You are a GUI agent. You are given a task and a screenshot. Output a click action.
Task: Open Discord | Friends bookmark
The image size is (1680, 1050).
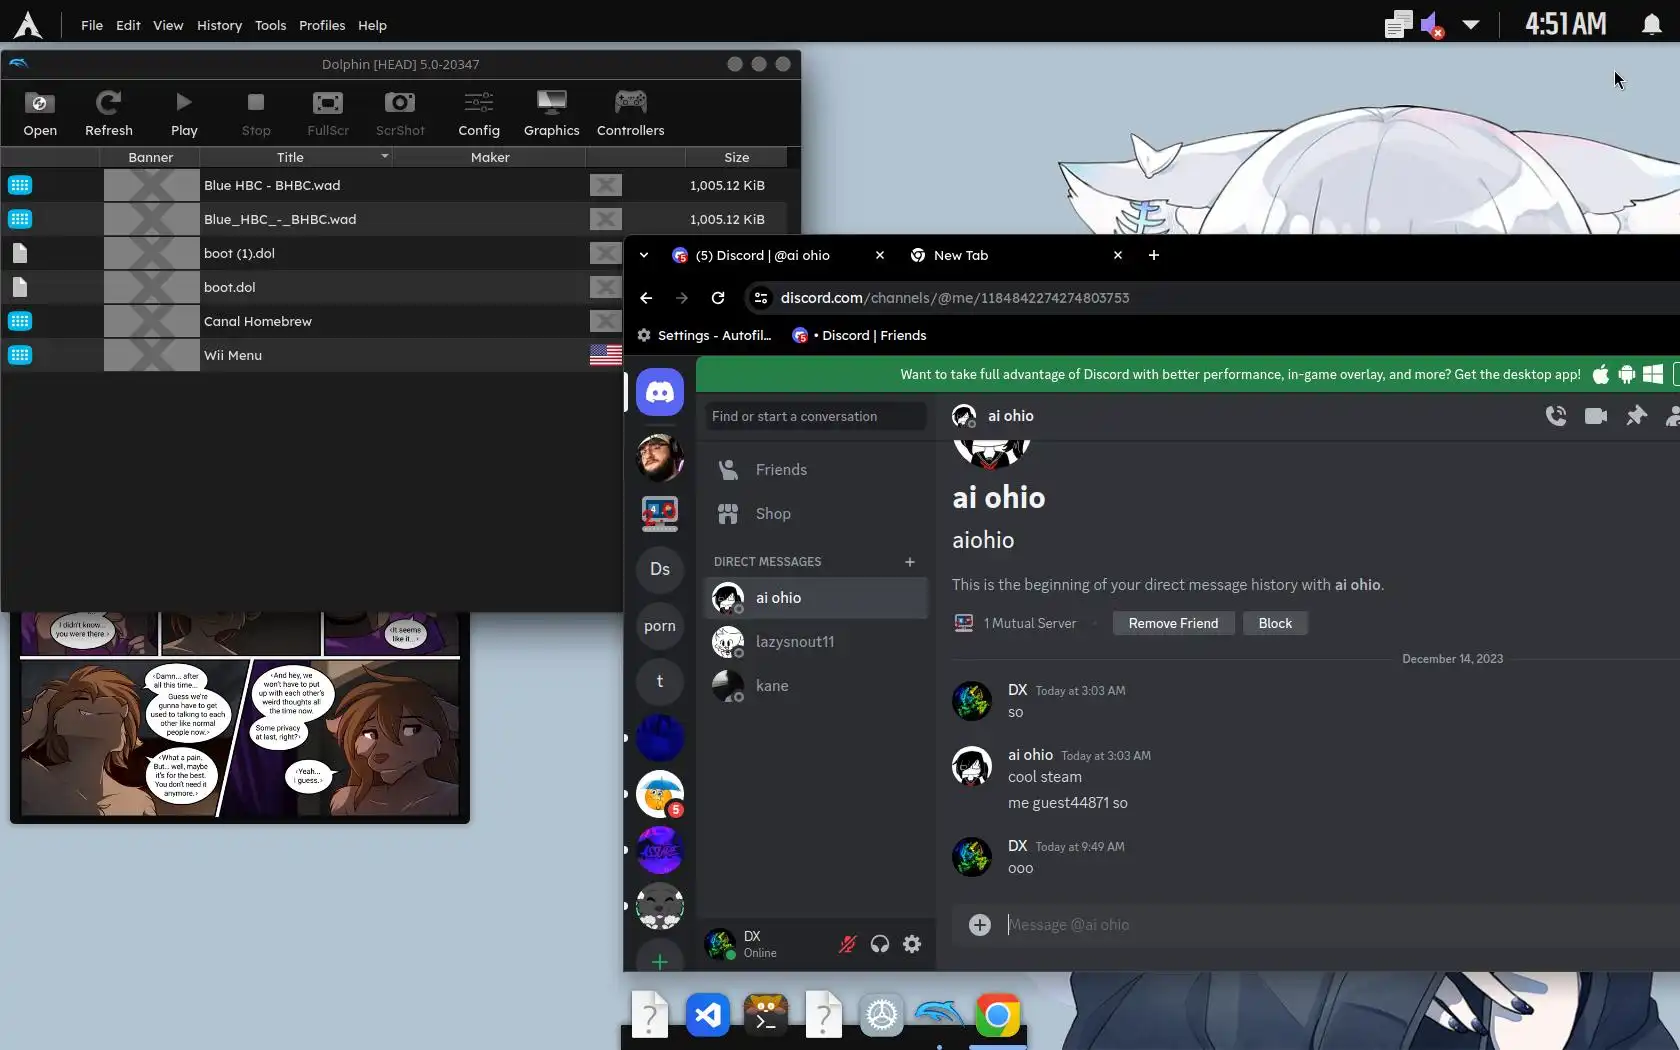click(x=859, y=336)
